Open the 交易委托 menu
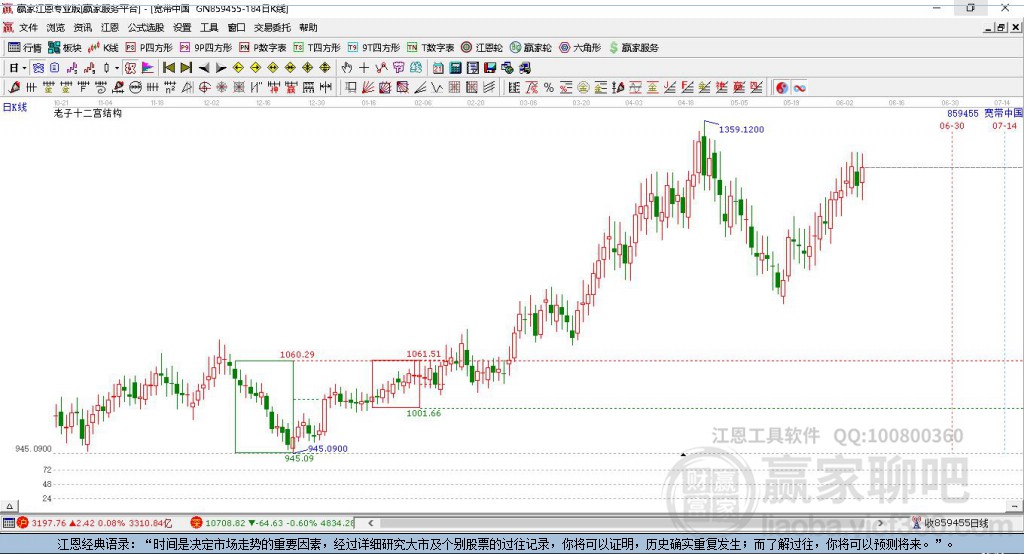The image size is (1024, 554). coord(272,27)
